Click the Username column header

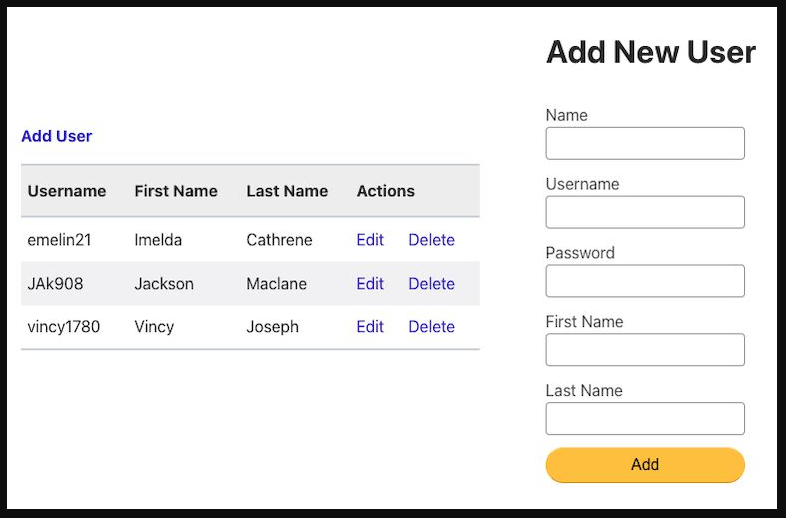point(67,191)
